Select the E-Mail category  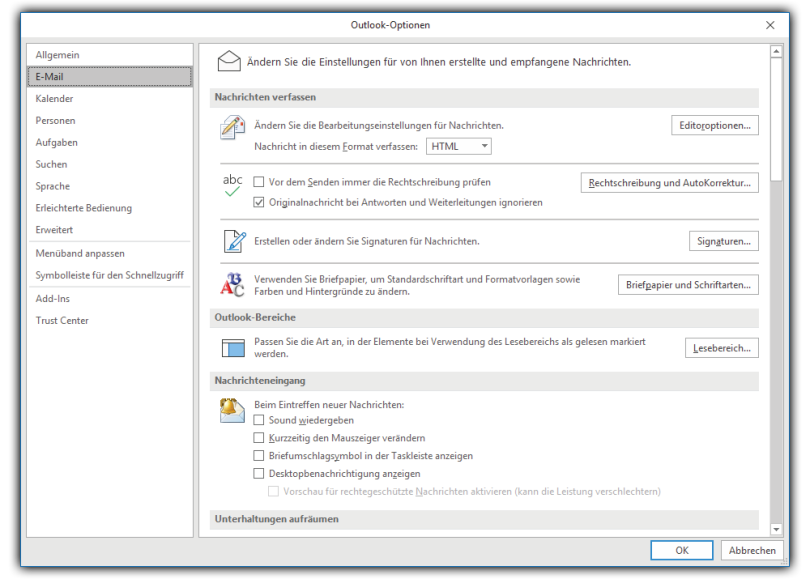pyautogui.click(x=110, y=76)
